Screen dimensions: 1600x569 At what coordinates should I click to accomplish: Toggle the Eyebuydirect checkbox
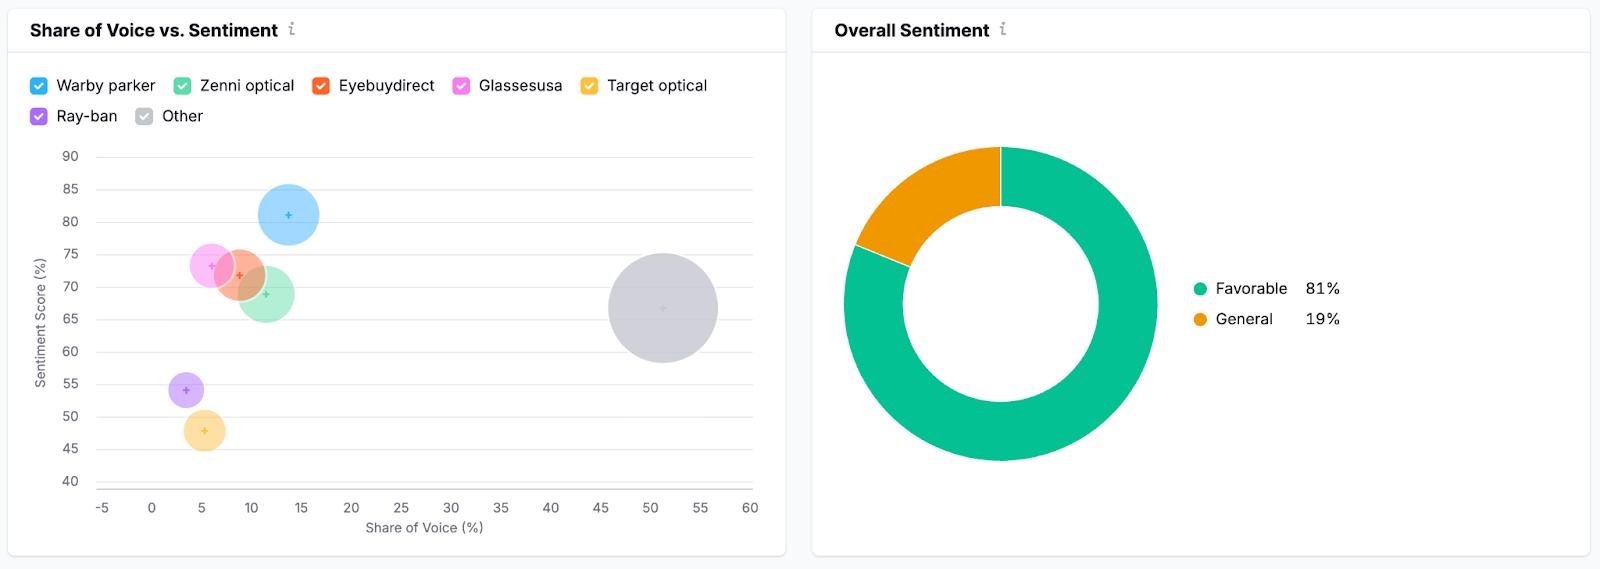click(321, 86)
